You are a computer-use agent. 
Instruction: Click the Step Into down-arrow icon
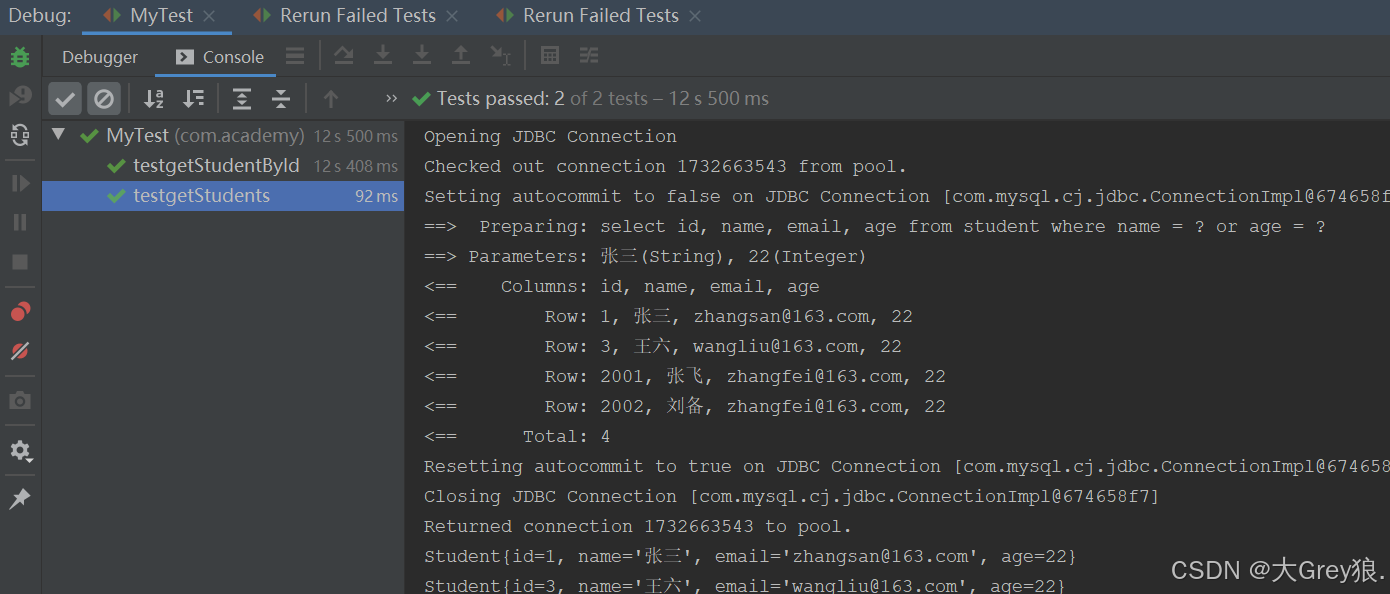coord(382,56)
